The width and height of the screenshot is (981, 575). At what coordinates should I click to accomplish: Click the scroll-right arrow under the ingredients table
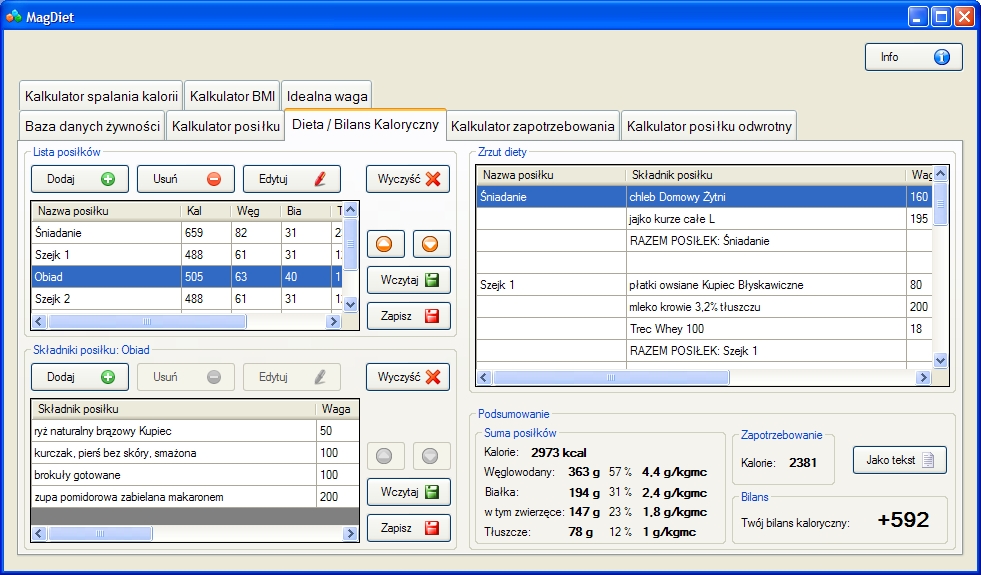tap(350, 534)
